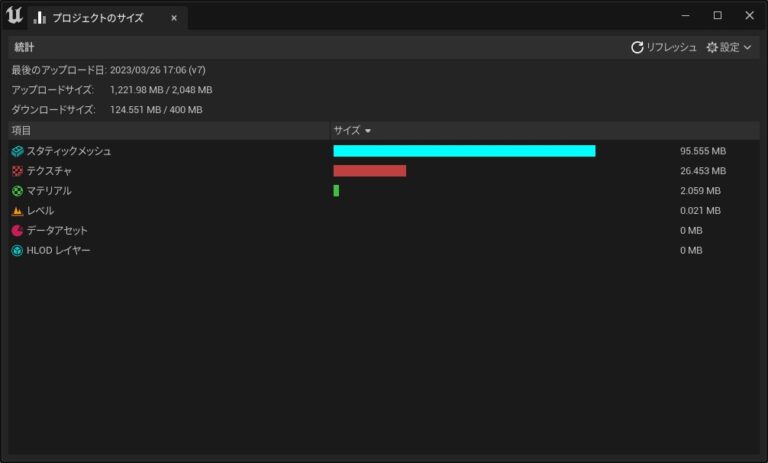
Task: Select the スタティックメッシュ row
Action: click(x=69, y=151)
